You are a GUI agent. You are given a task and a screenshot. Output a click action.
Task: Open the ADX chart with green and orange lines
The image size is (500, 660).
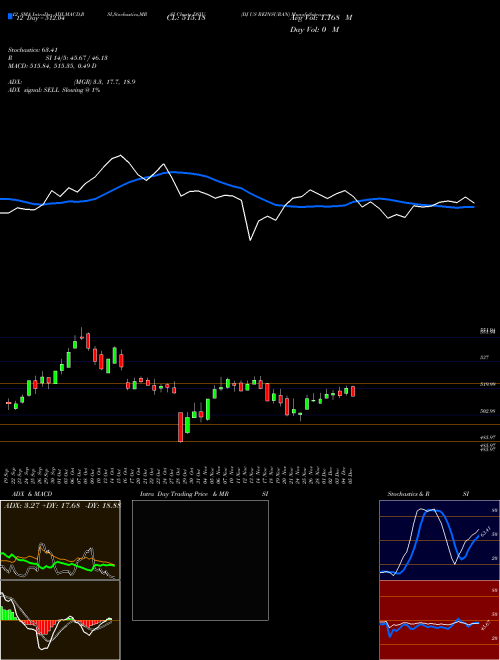[x=60, y=540]
